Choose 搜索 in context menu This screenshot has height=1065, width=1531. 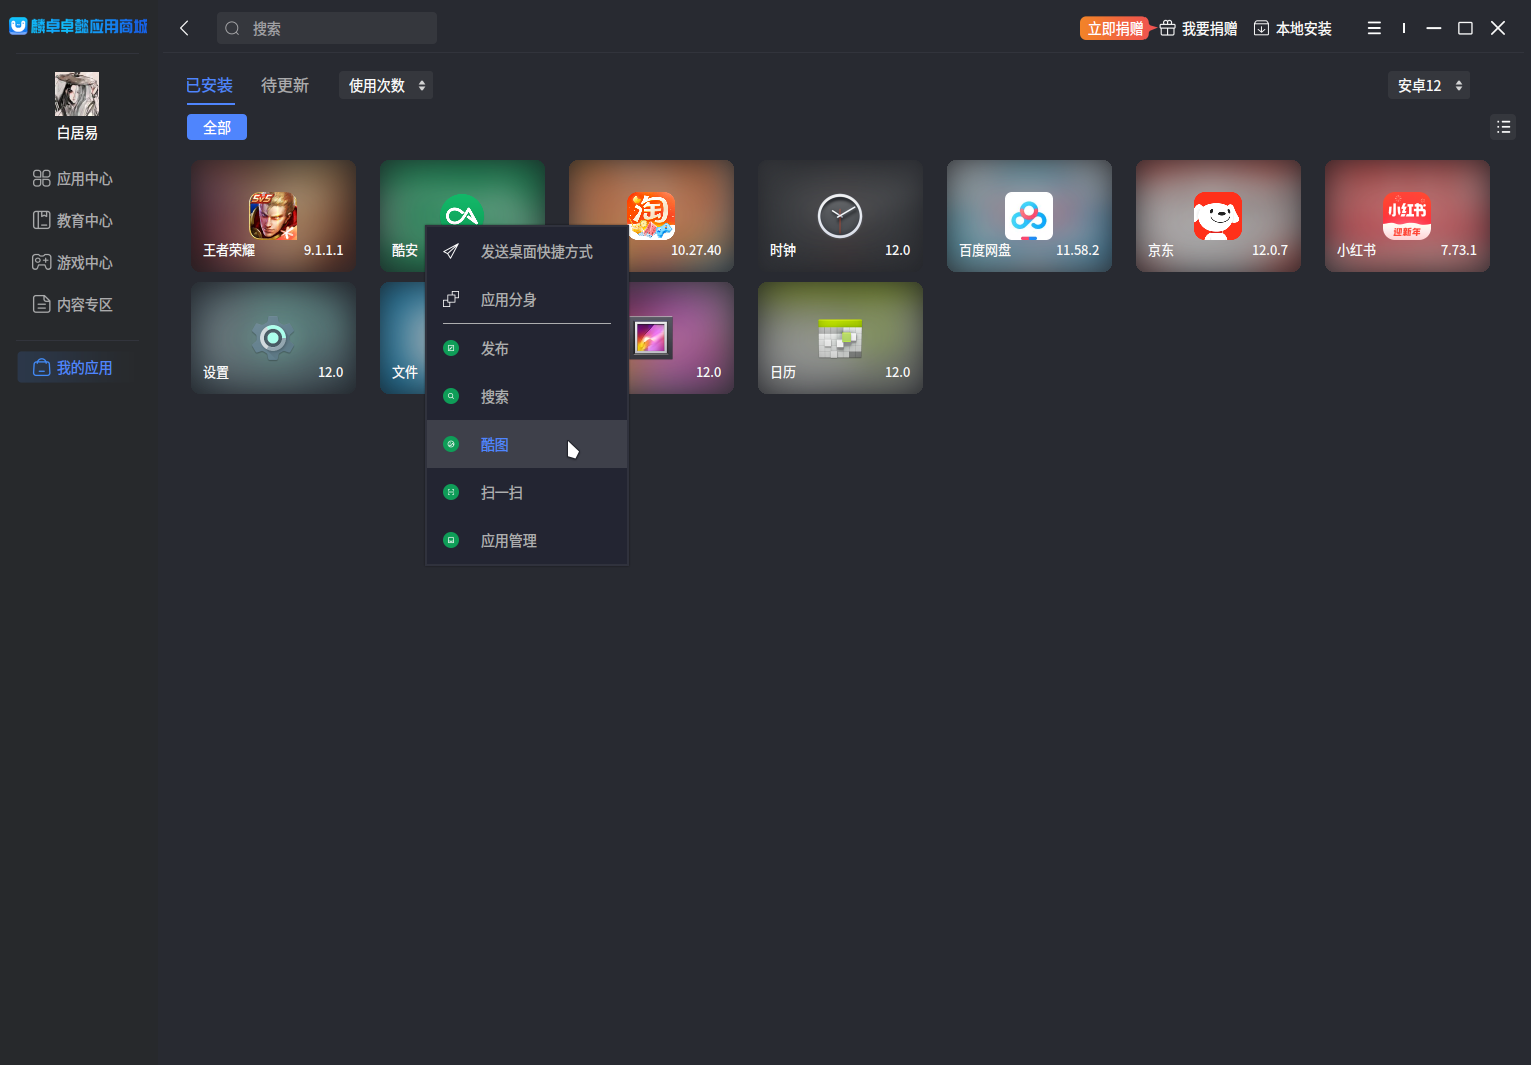pyautogui.click(x=527, y=397)
